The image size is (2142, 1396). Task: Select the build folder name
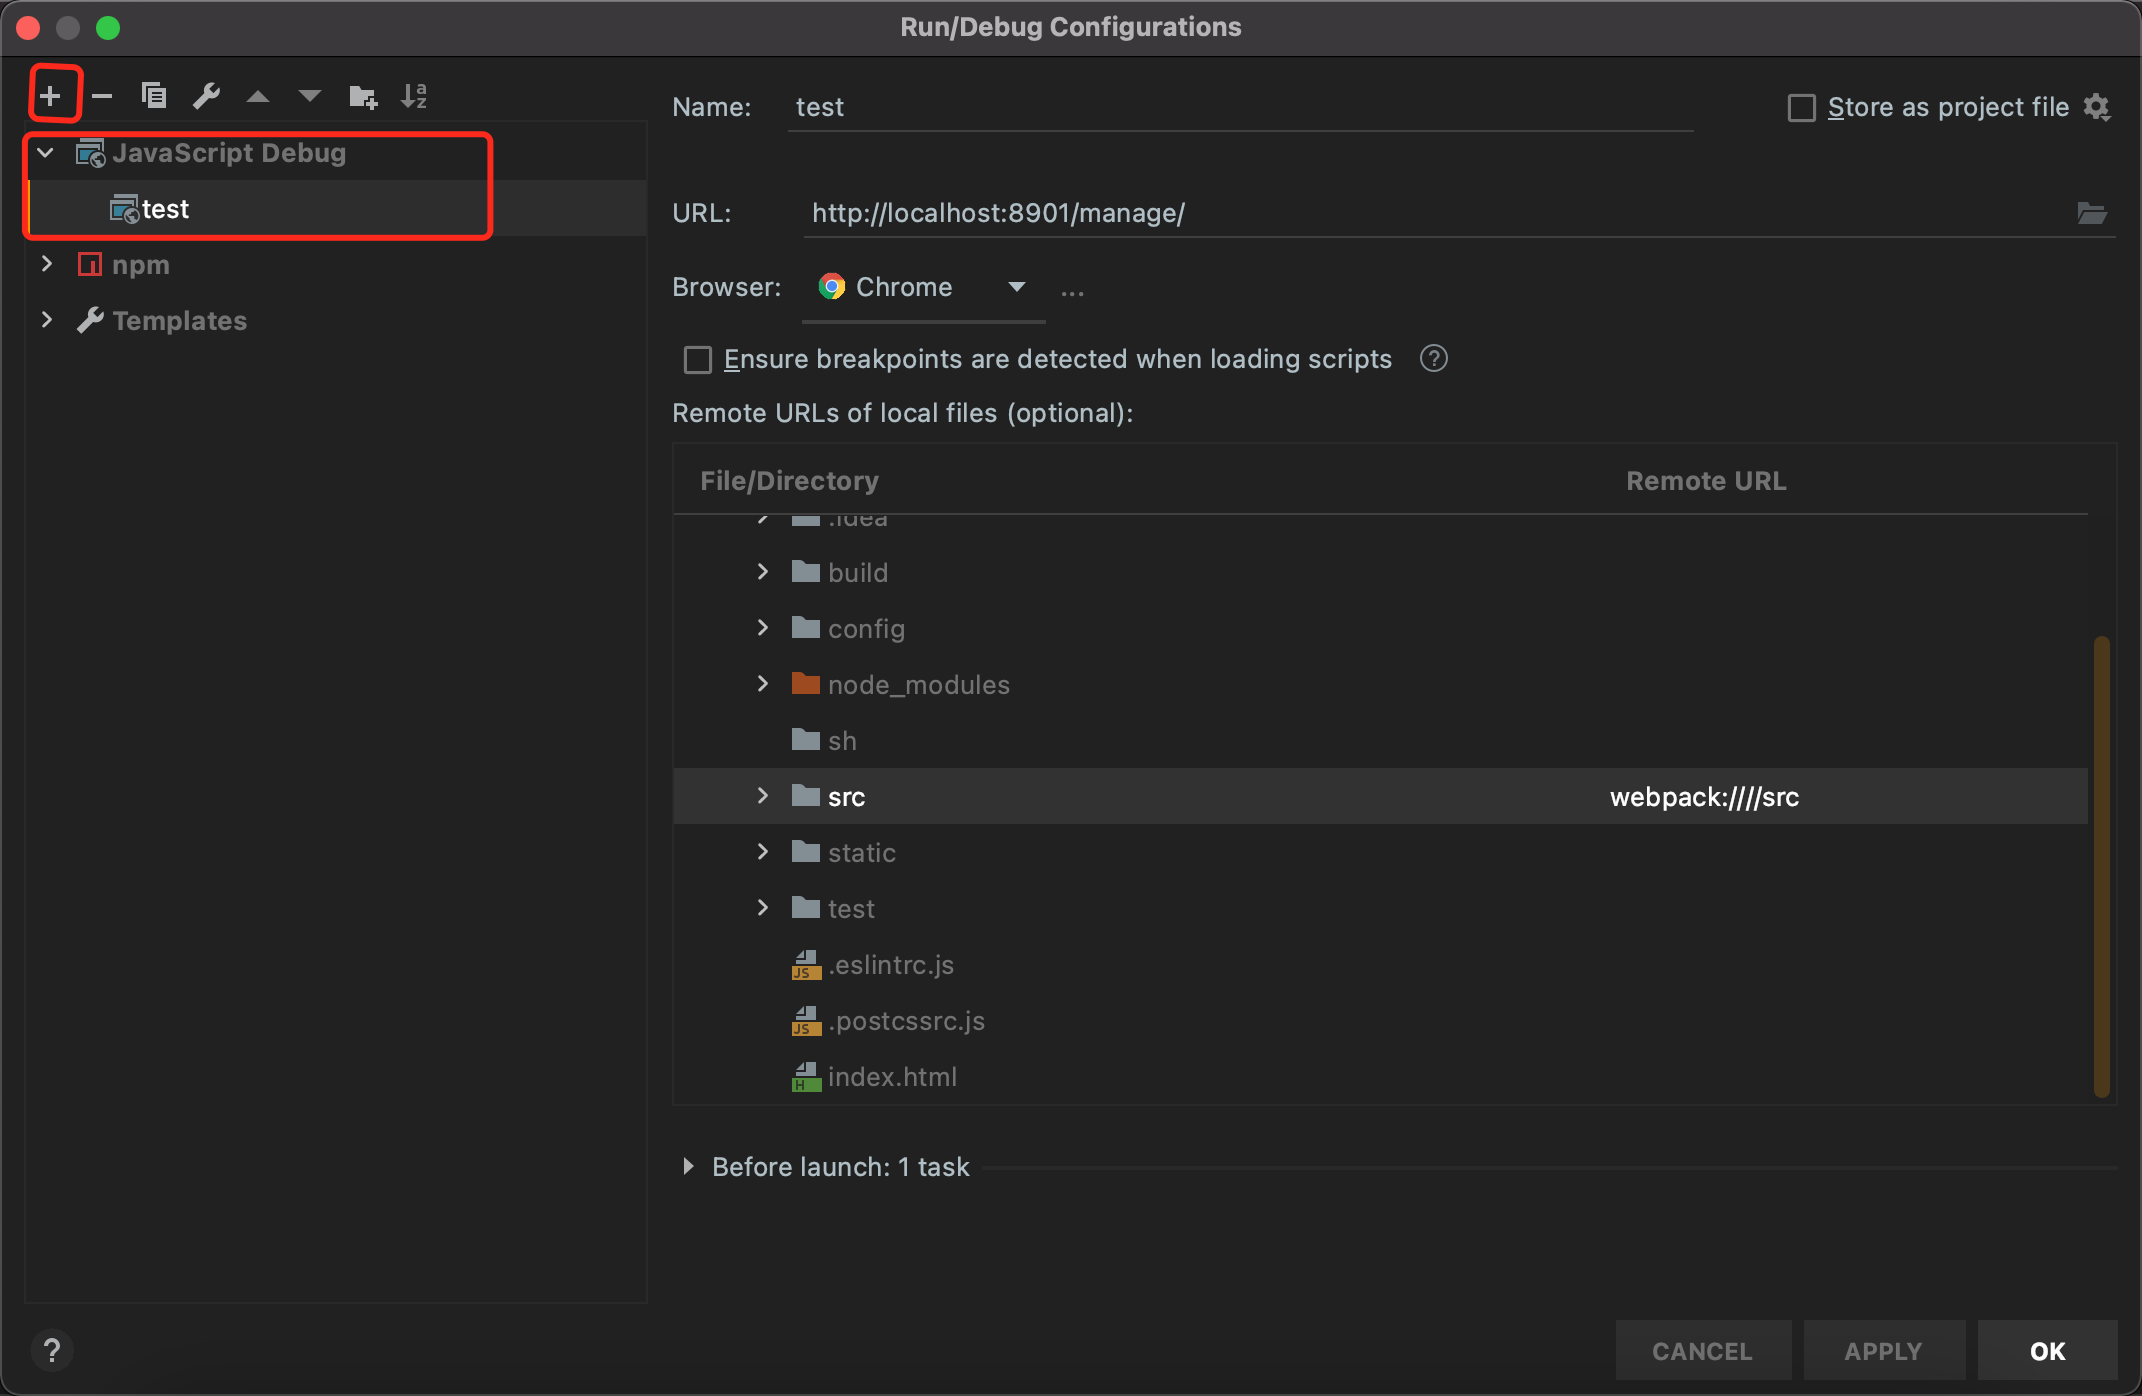click(x=858, y=573)
